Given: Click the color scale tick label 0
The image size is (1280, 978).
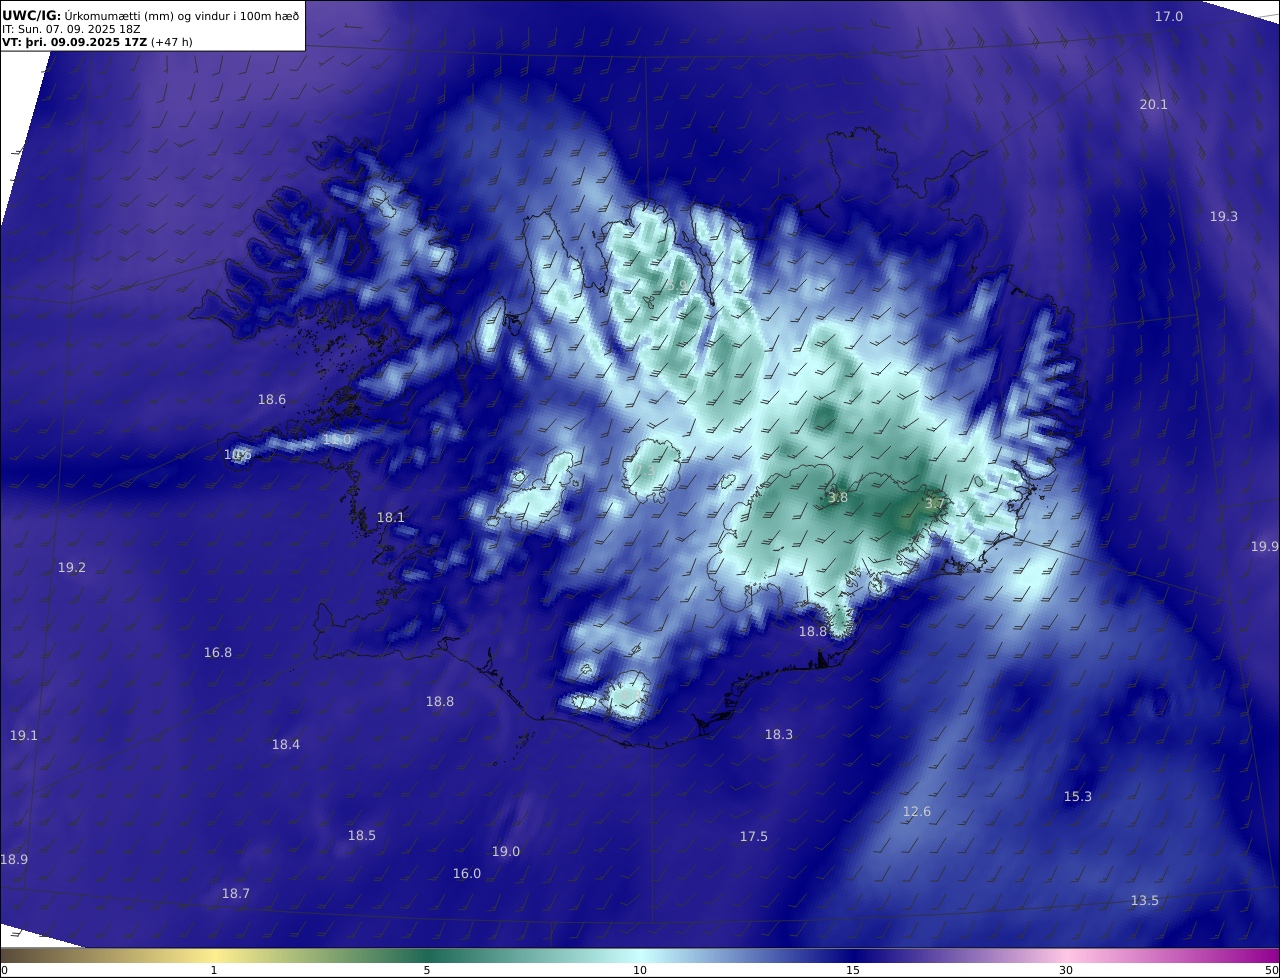Looking at the screenshot, I should click(x=4, y=970).
